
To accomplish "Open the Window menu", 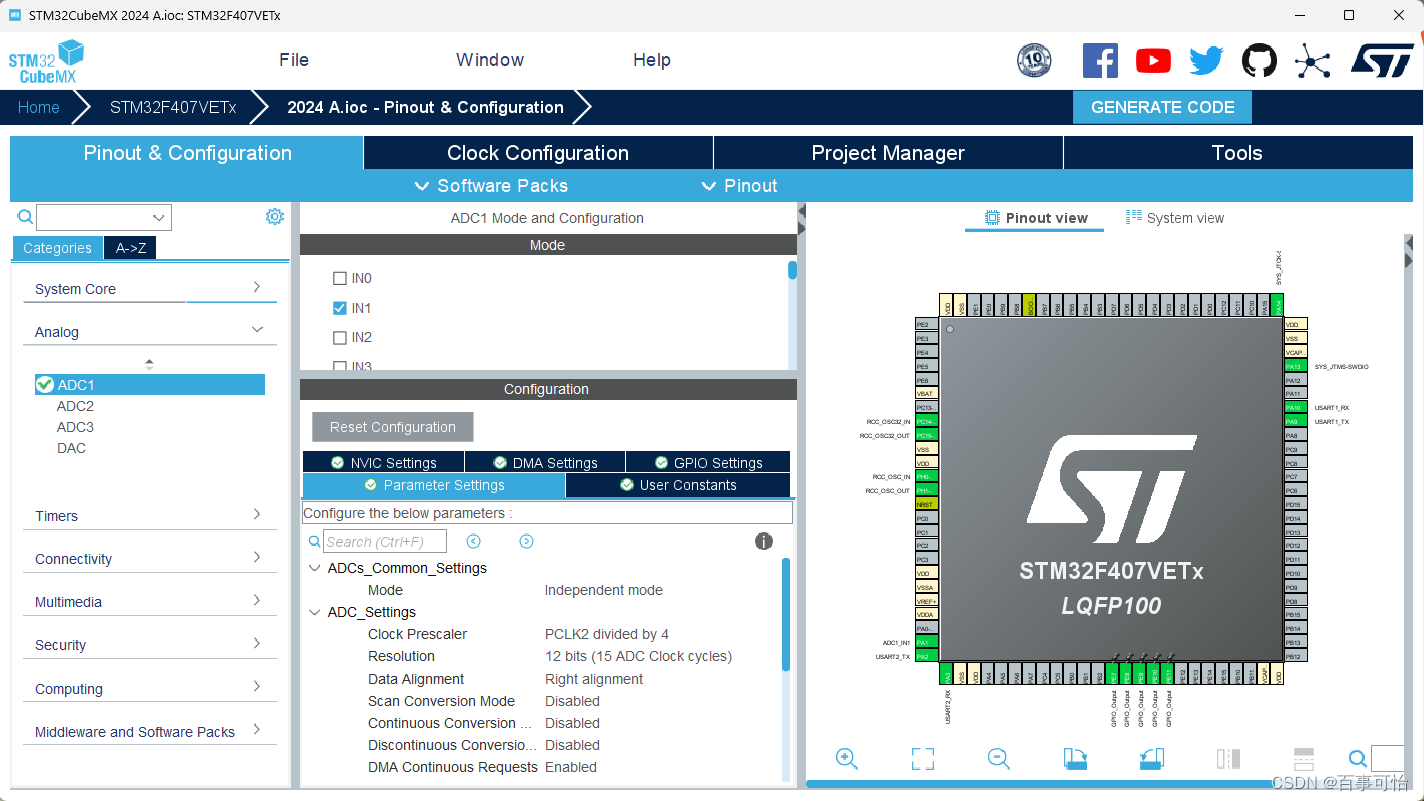I will tap(489, 59).
